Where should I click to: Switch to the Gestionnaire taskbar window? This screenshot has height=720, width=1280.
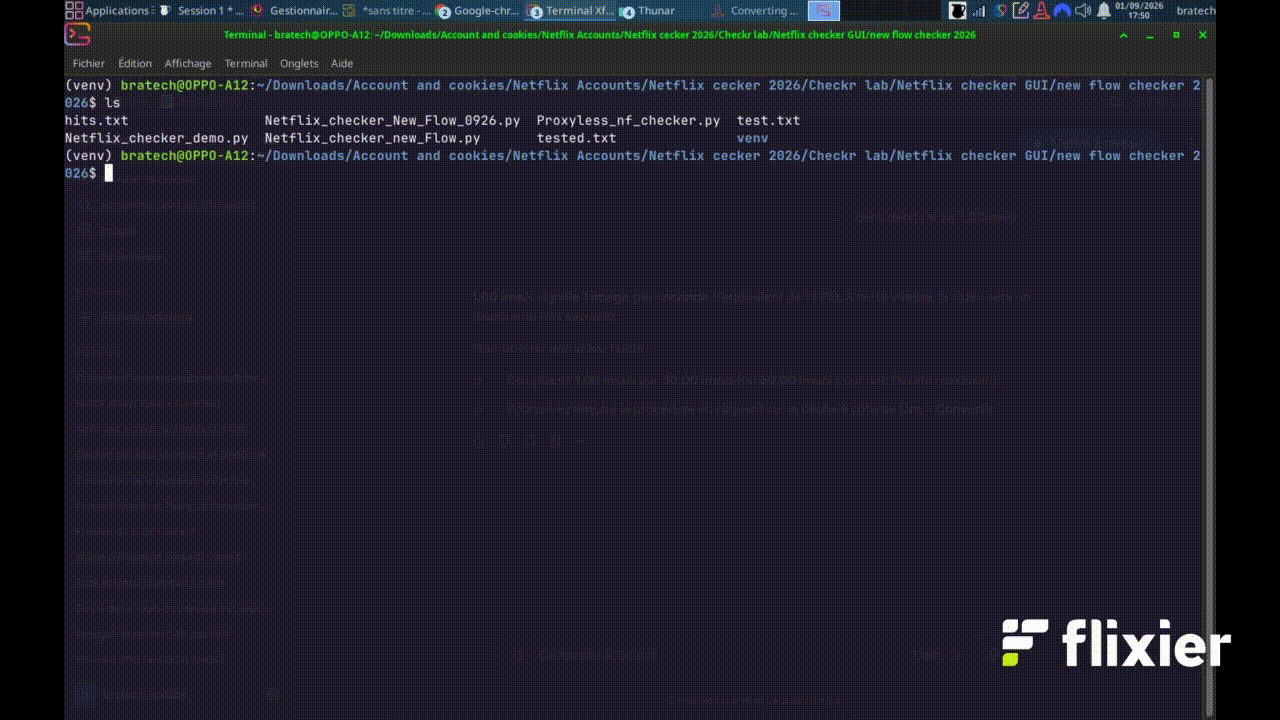(293, 11)
